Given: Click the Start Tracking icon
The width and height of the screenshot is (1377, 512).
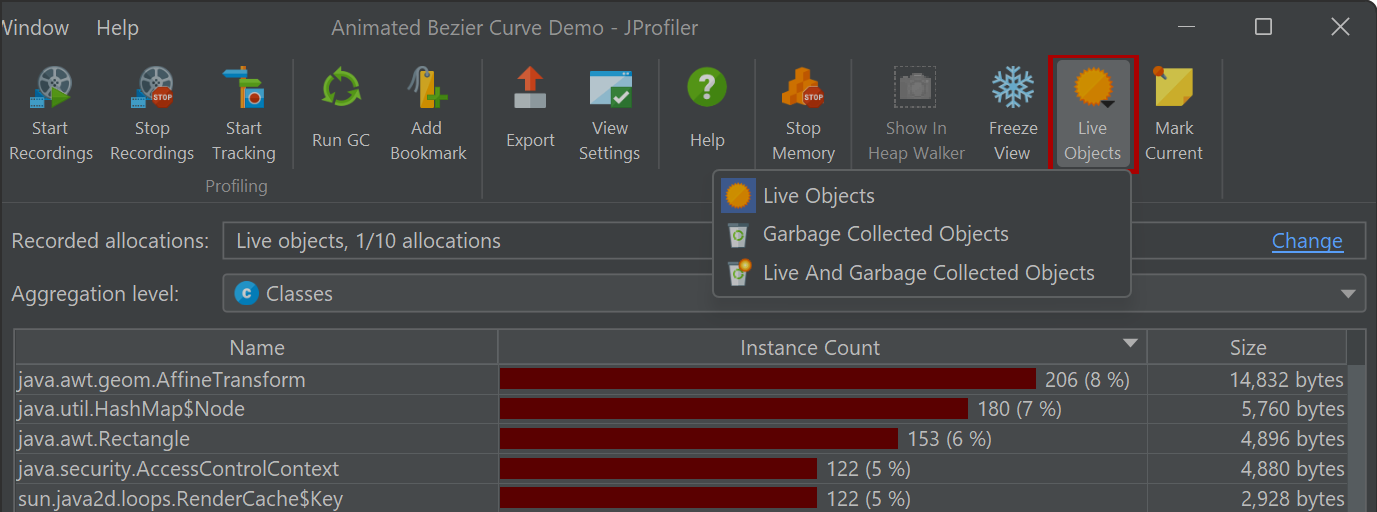Looking at the screenshot, I should pyautogui.click(x=243, y=90).
